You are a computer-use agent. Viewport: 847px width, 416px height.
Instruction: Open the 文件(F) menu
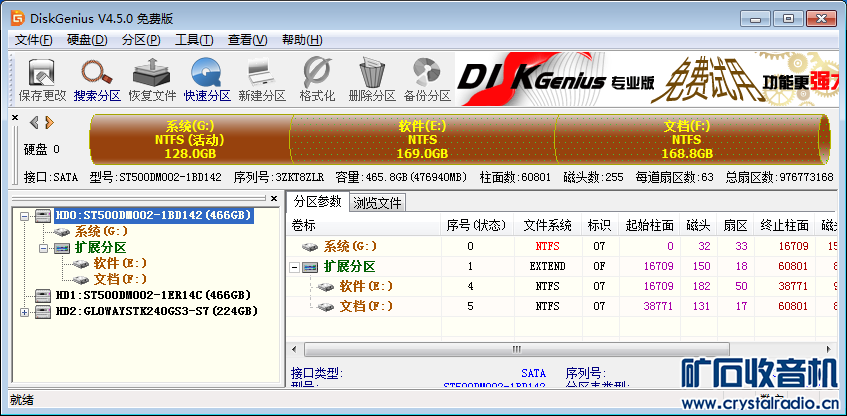pos(33,40)
